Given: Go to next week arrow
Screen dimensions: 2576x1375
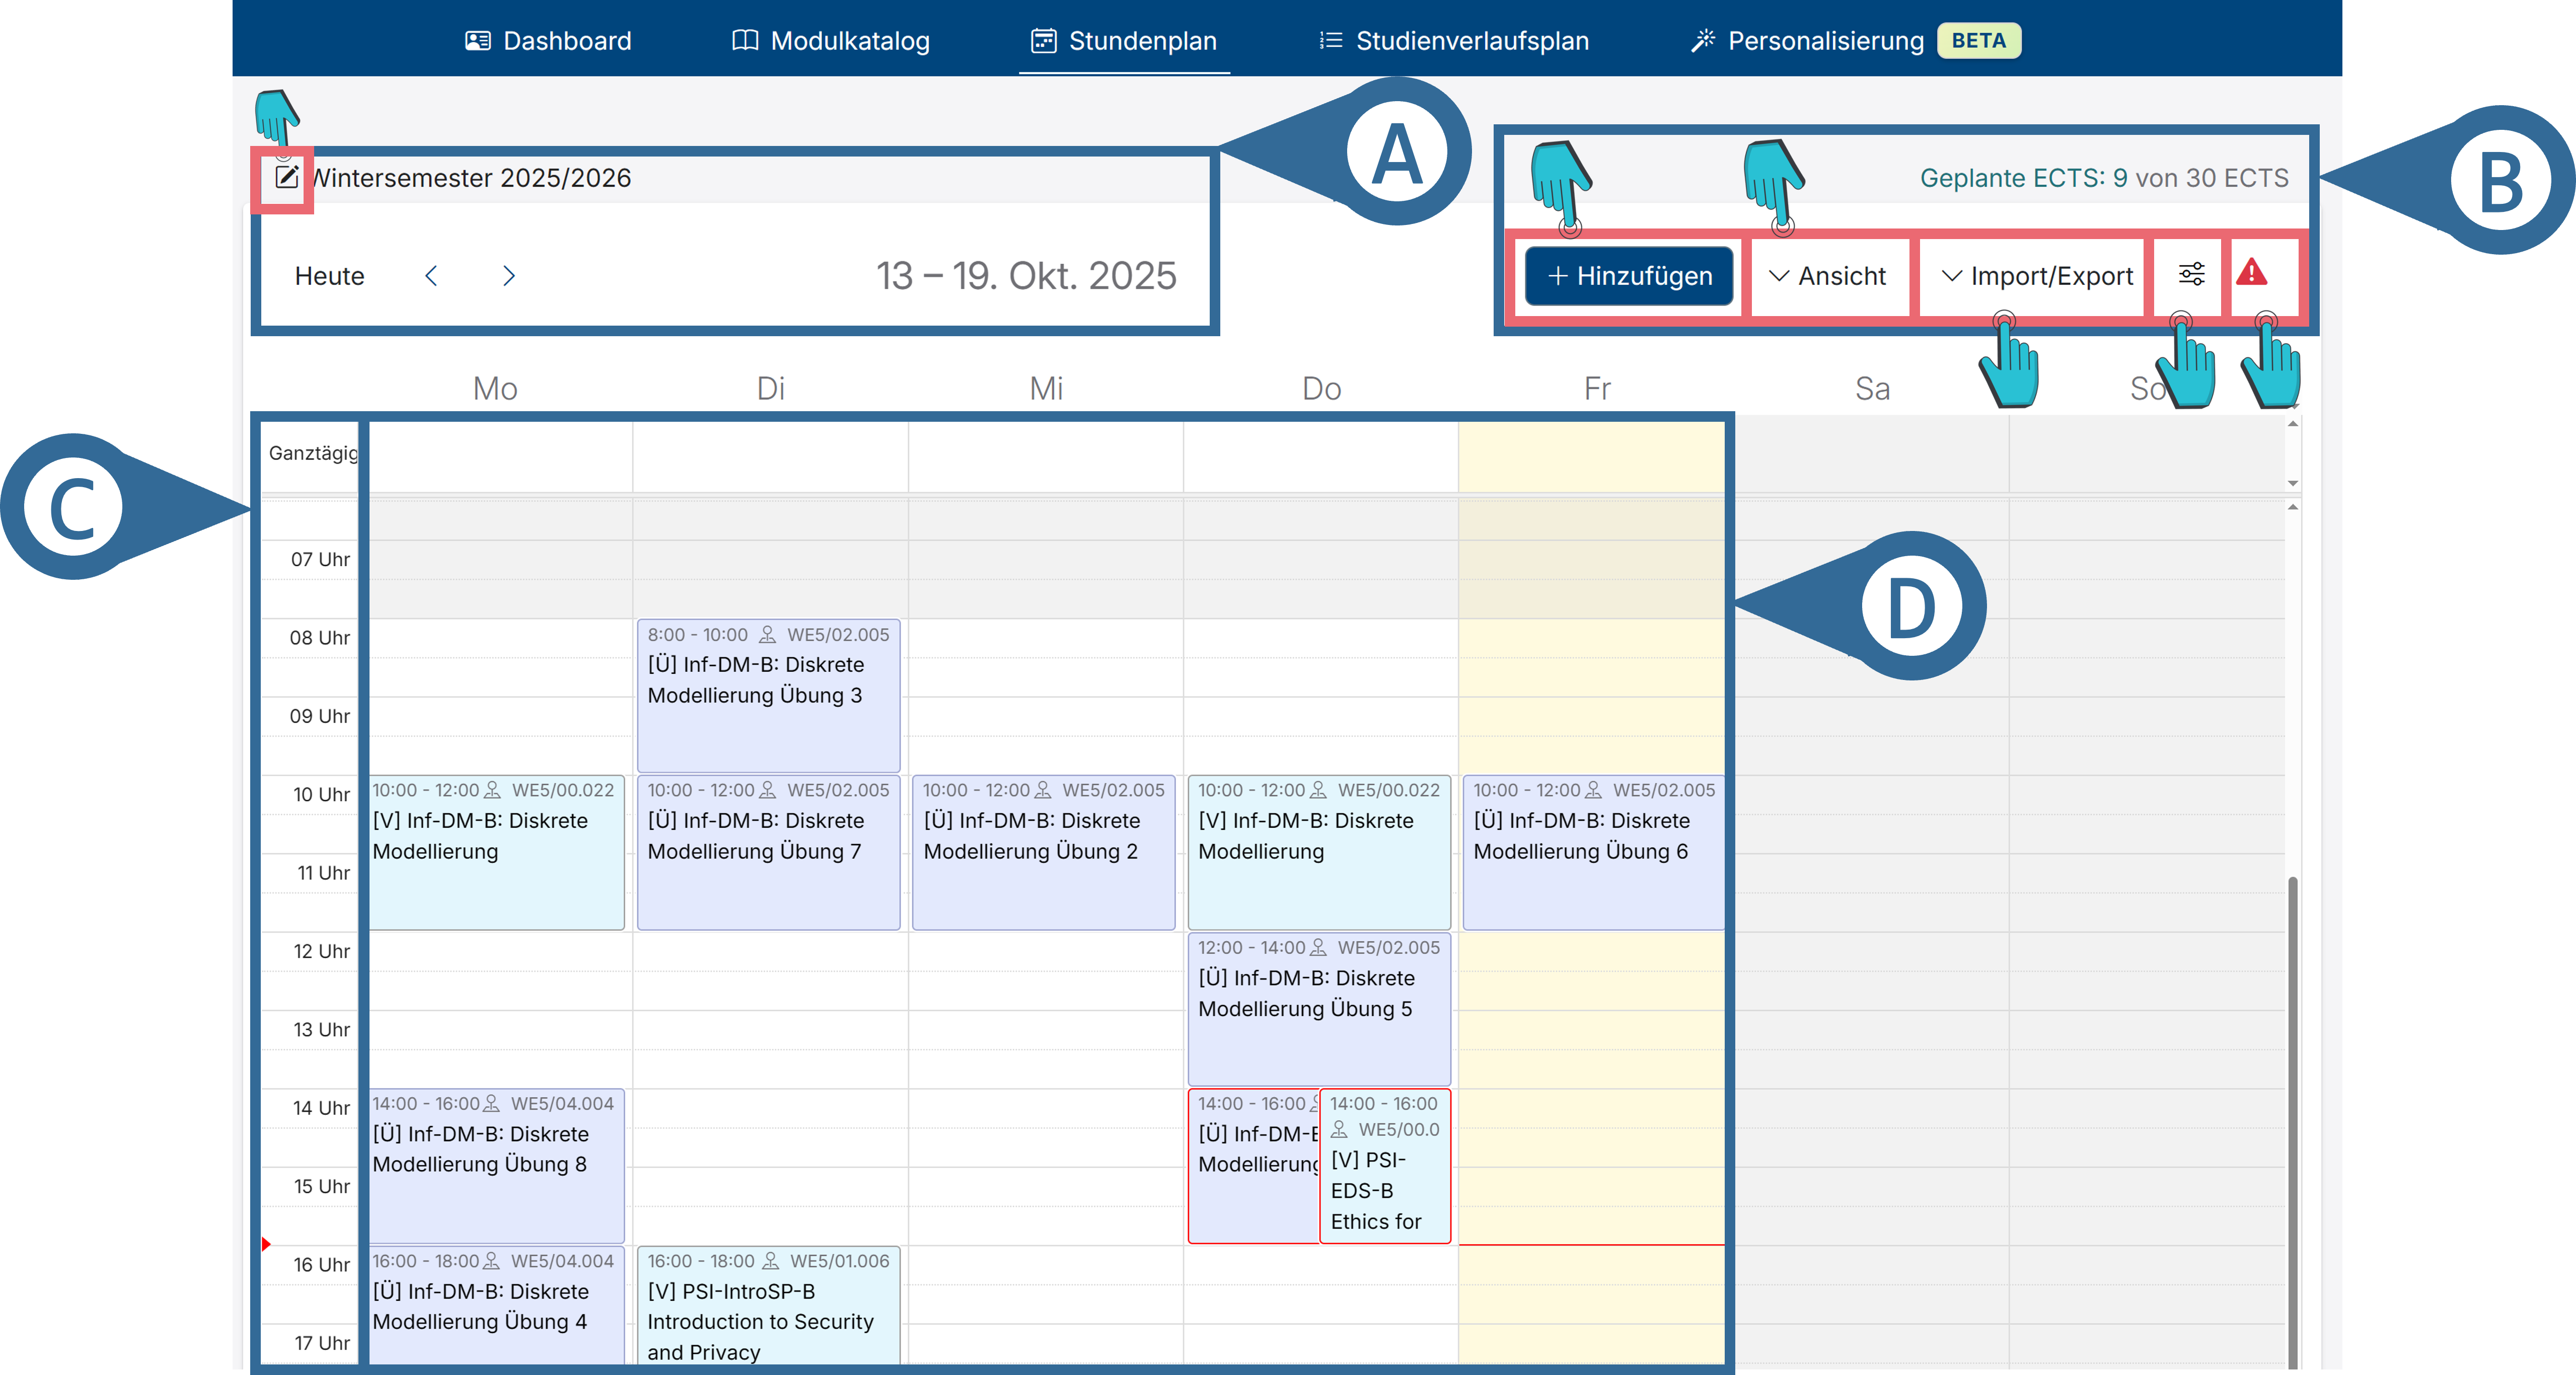Looking at the screenshot, I should point(509,276).
